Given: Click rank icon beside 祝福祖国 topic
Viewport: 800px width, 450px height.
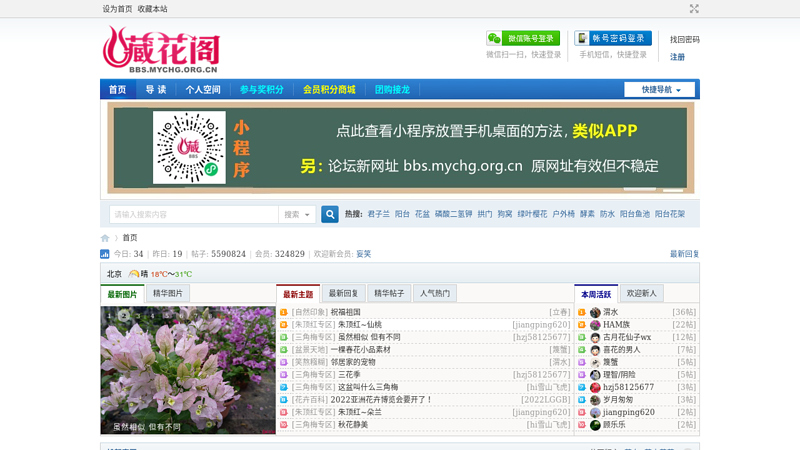Looking at the screenshot, I should coord(284,312).
